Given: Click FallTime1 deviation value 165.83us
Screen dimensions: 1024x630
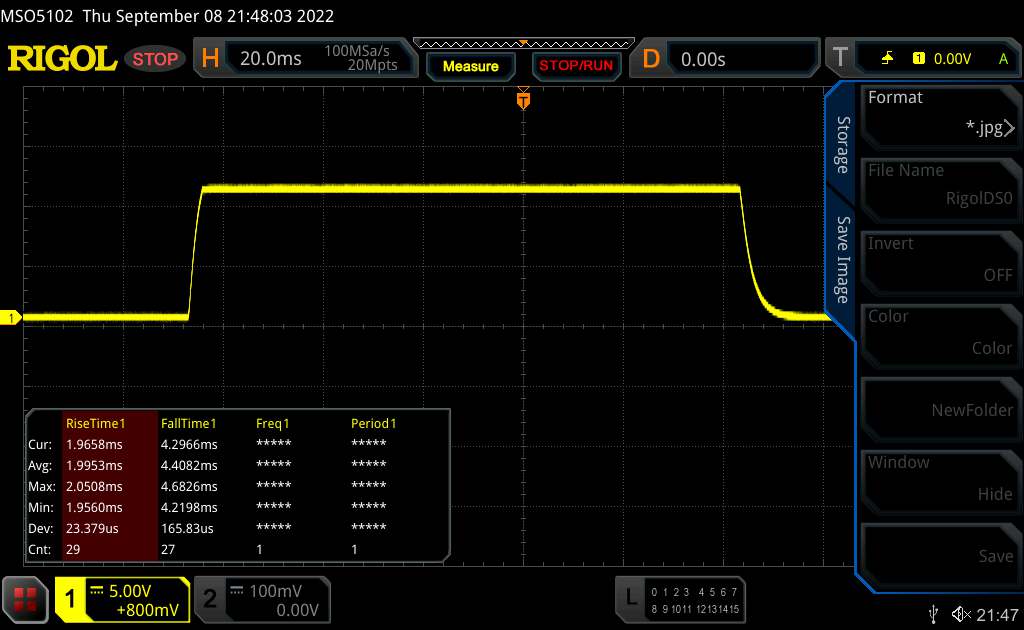Looking at the screenshot, I should (187, 528).
